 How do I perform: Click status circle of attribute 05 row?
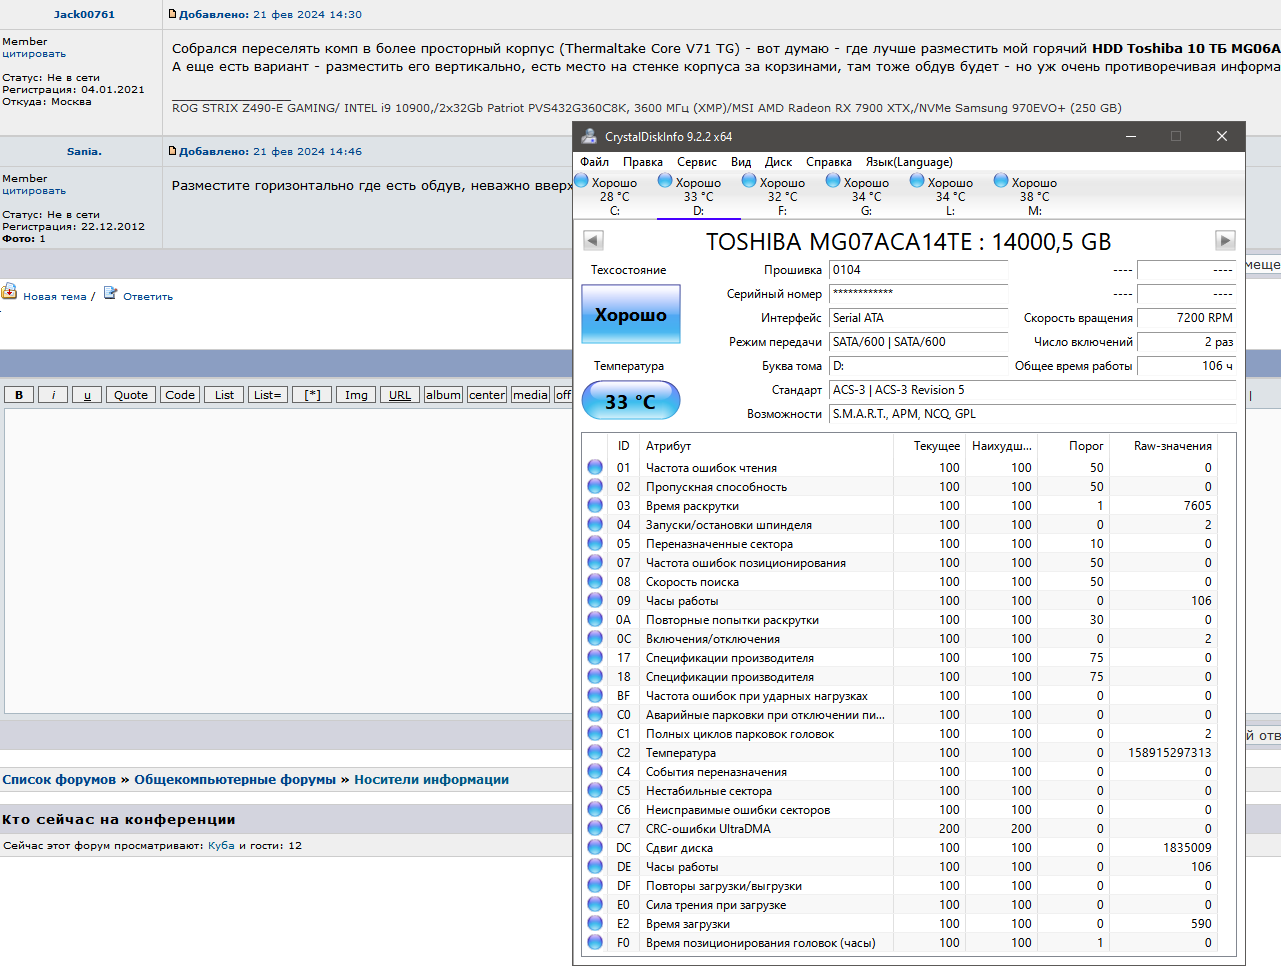coord(595,543)
